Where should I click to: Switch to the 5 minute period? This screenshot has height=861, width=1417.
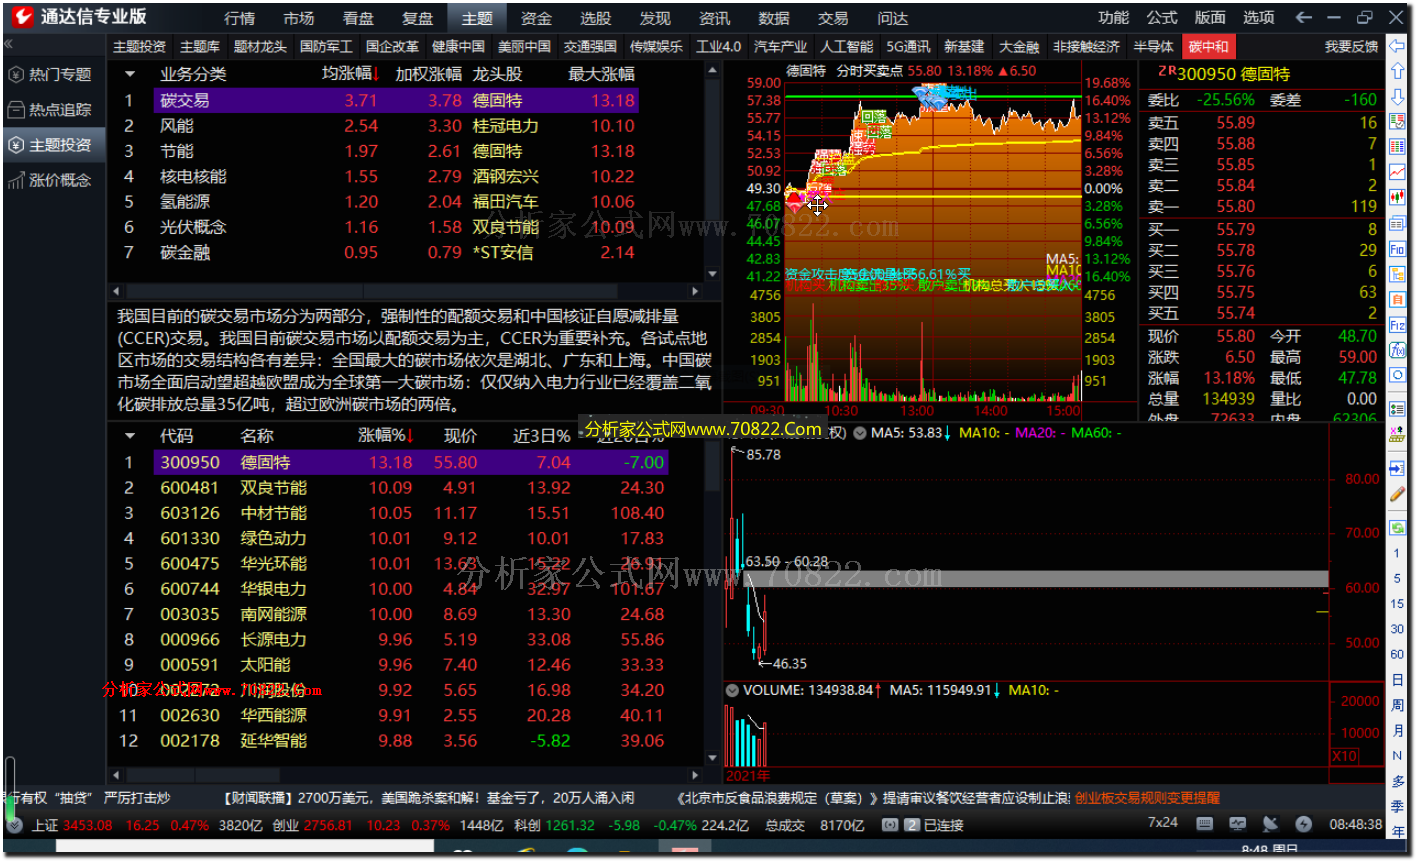pyautogui.click(x=1397, y=578)
